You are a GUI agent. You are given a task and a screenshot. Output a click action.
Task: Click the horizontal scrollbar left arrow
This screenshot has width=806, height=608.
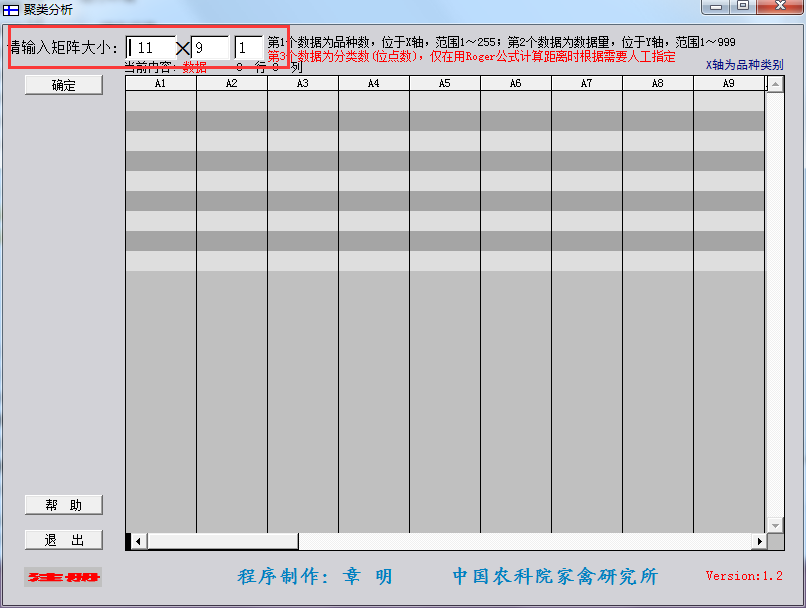click(x=138, y=541)
